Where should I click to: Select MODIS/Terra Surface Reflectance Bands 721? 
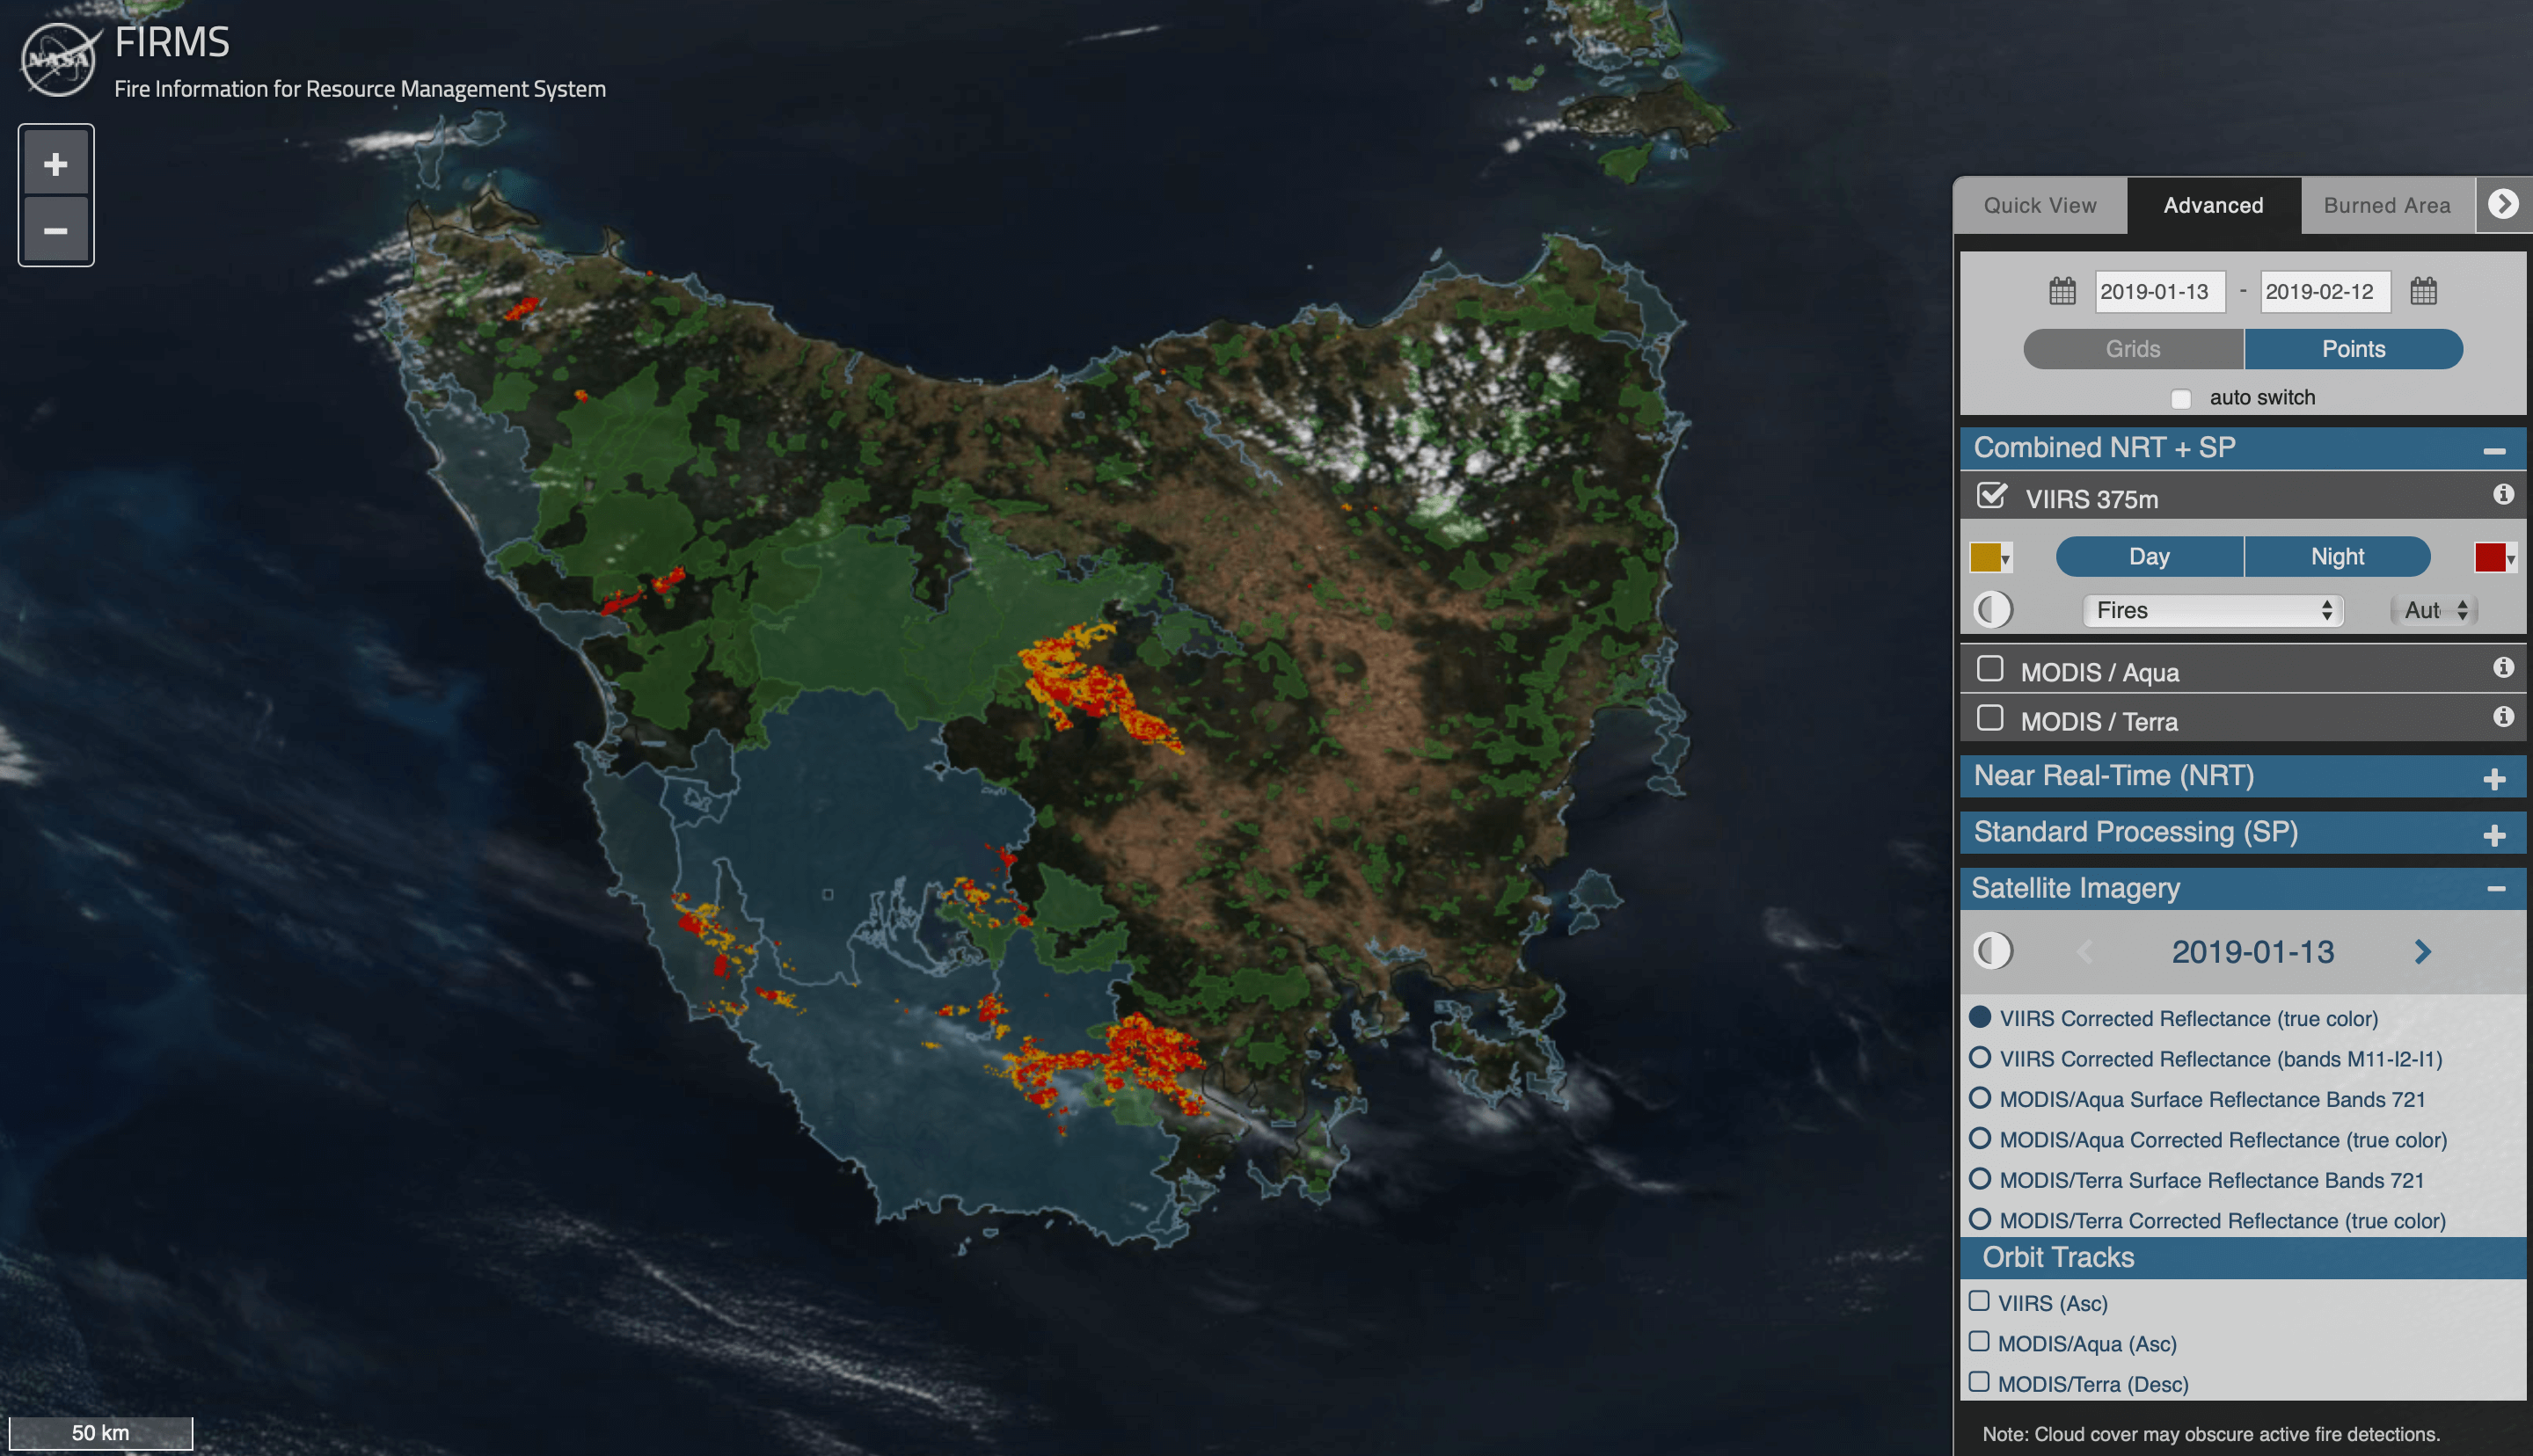1979,1178
